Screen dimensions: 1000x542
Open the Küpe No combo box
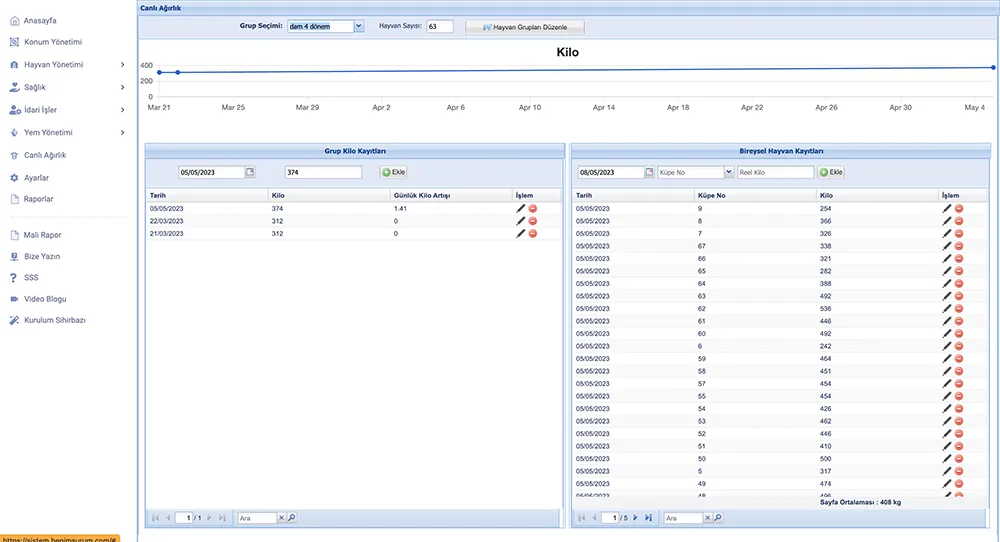point(728,172)
